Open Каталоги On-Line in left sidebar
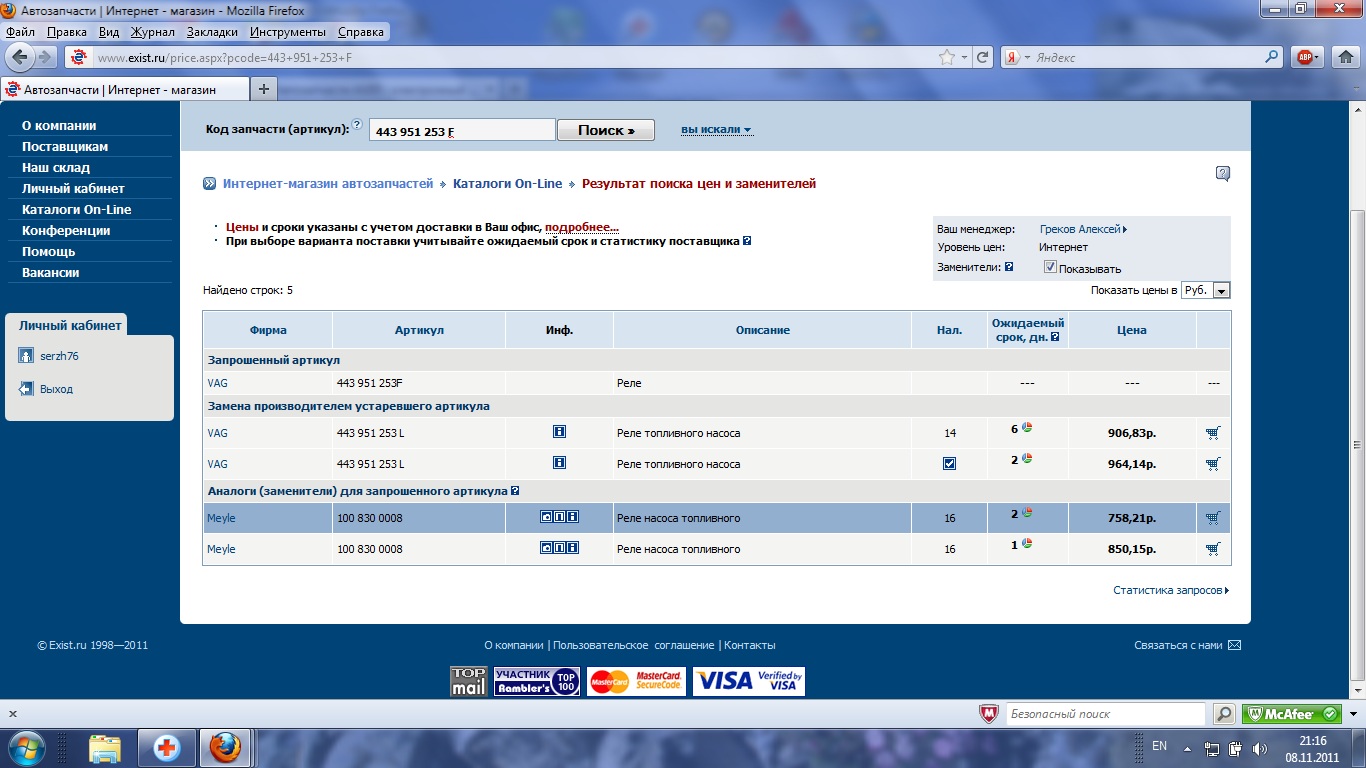1366x768 pixels. coord(76,209)
